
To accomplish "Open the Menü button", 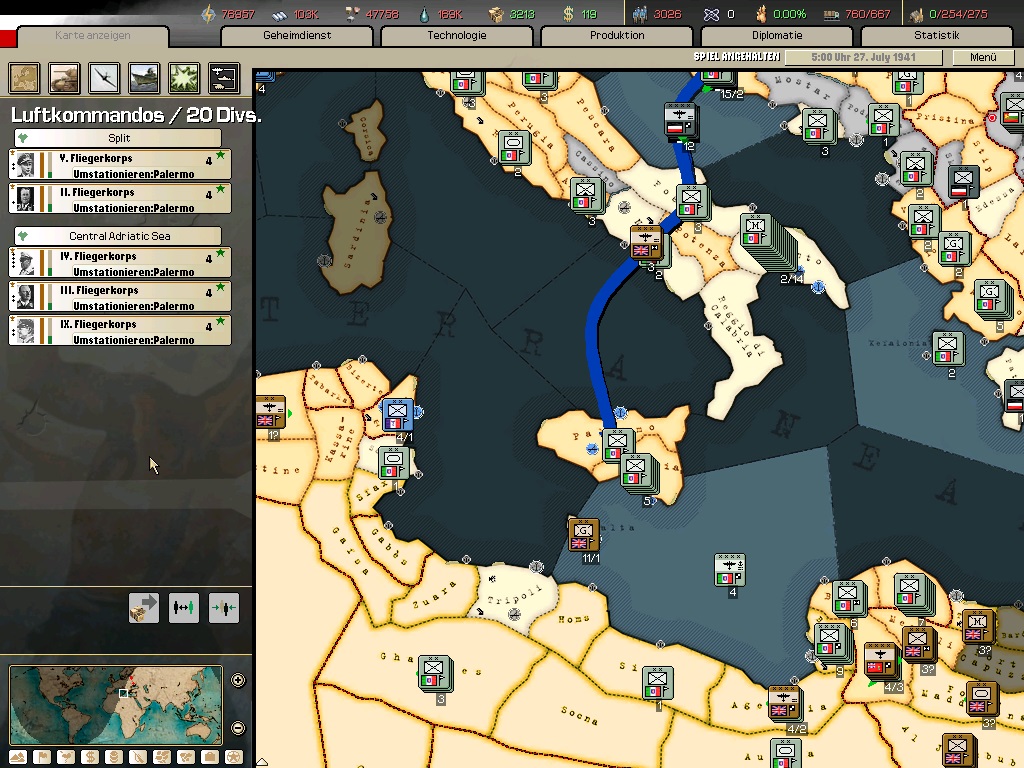I will [x=984, y=57].
